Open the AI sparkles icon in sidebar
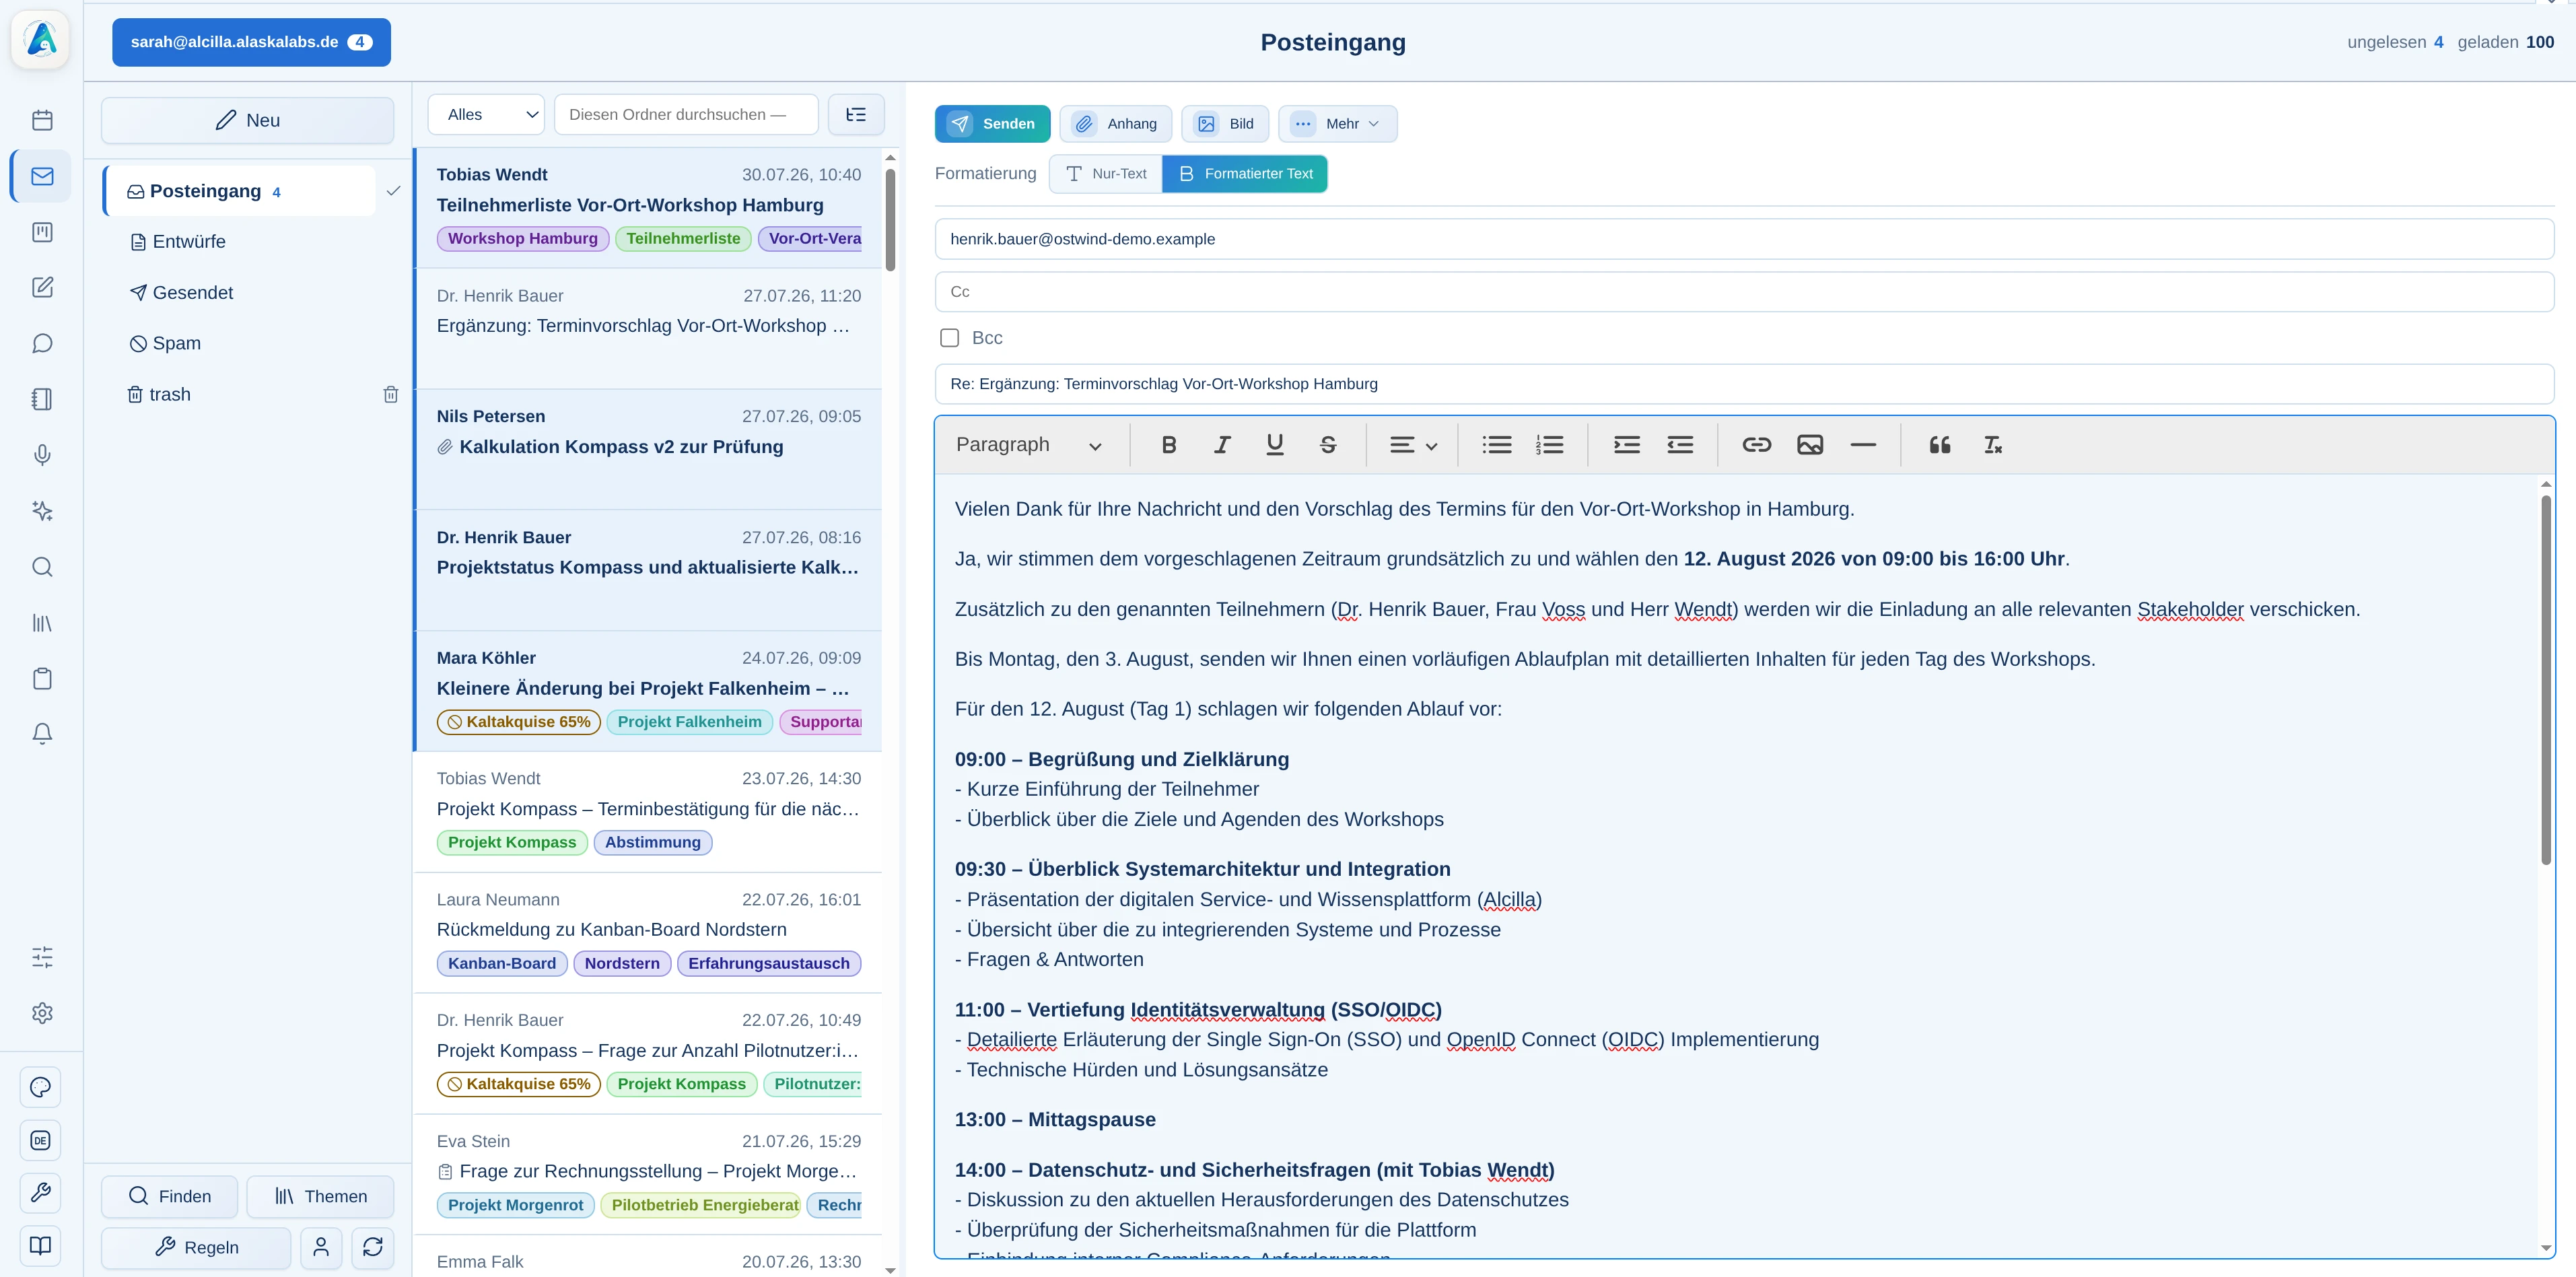 tap(42, 511)
